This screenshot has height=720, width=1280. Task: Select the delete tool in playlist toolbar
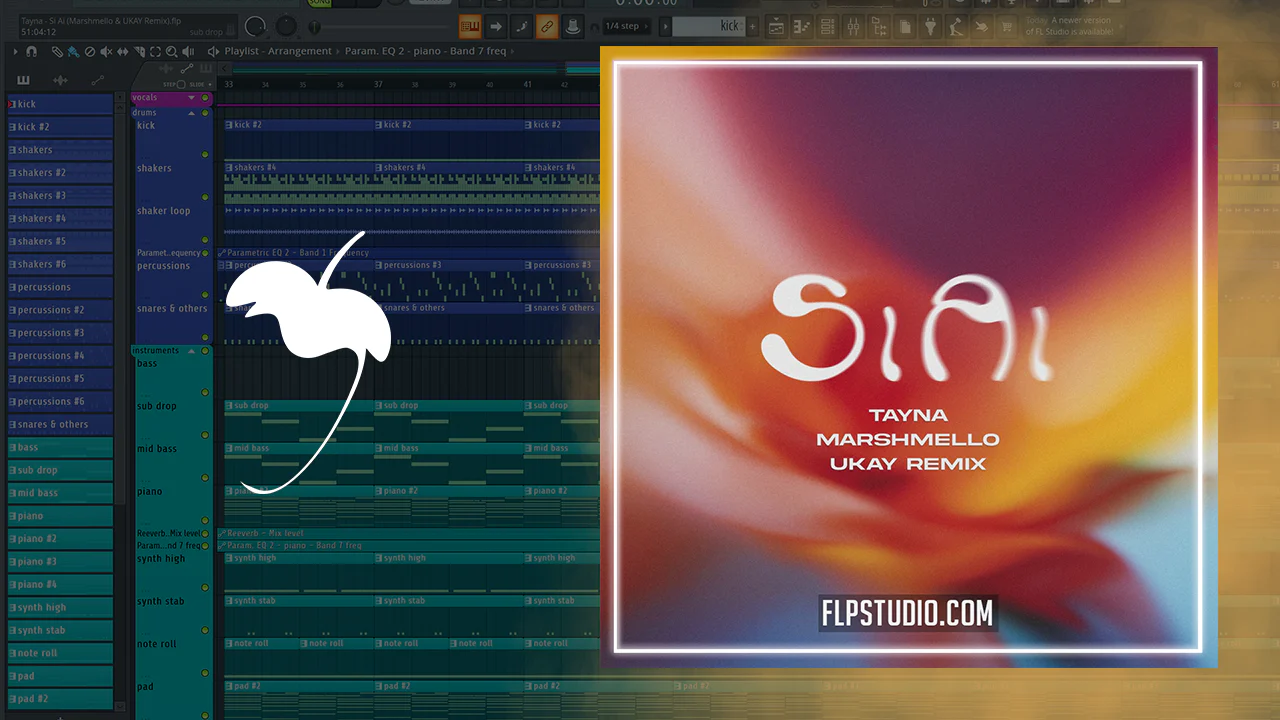pos(90,51)
